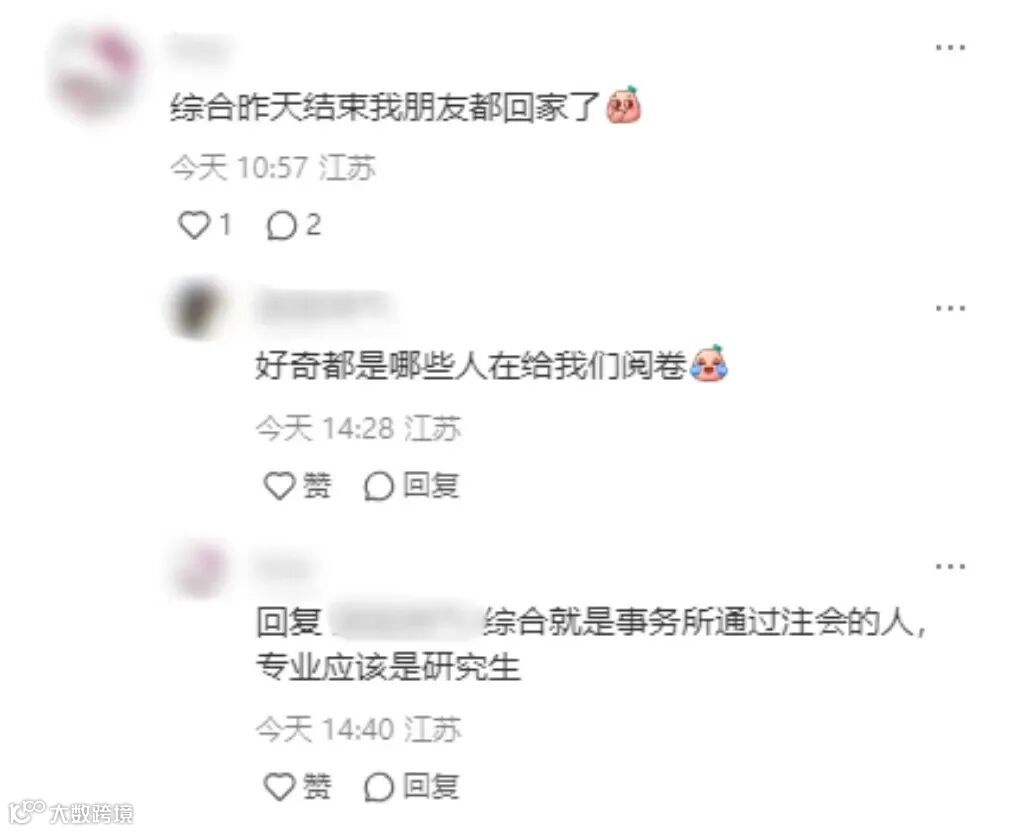The image size is (1024, 832).
Task: Open three-dot menu on the 14:28 reply
Action: coord(950,308)
